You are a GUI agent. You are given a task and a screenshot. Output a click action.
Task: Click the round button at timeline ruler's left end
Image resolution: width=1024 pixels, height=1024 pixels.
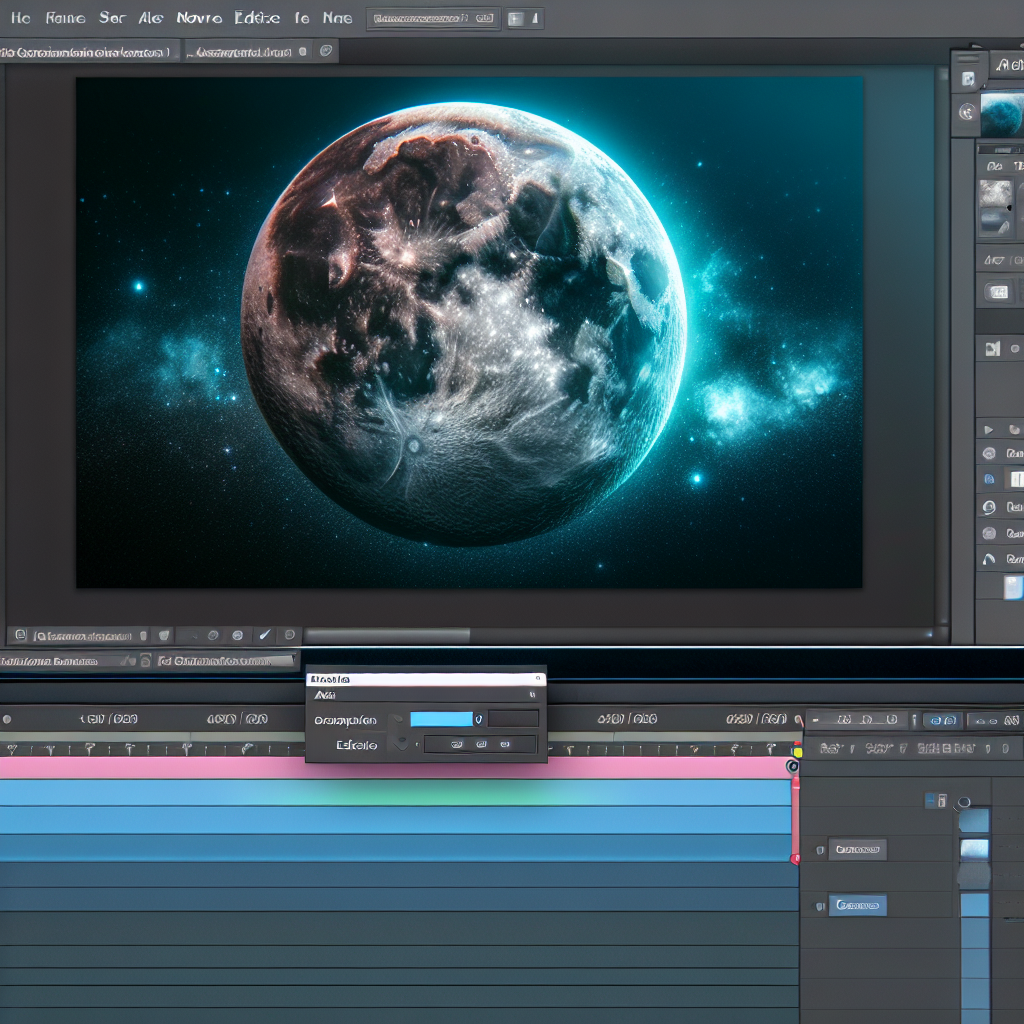tap(7, 719)
